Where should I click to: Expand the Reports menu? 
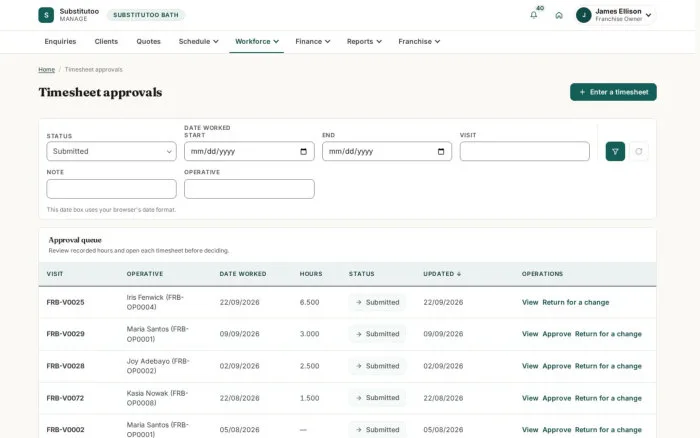(x=364, y=42)
